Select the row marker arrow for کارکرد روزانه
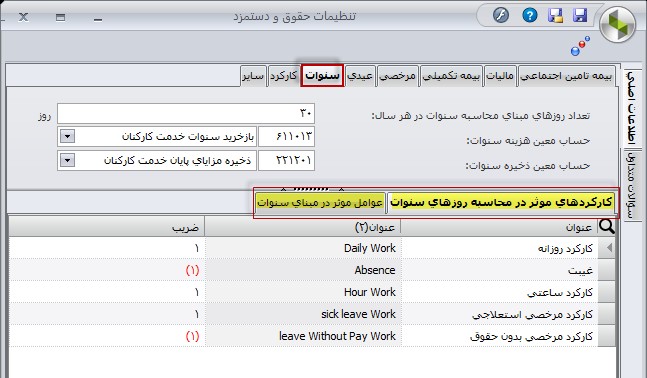Screen dimensions: 647x378 click(606, 248)
